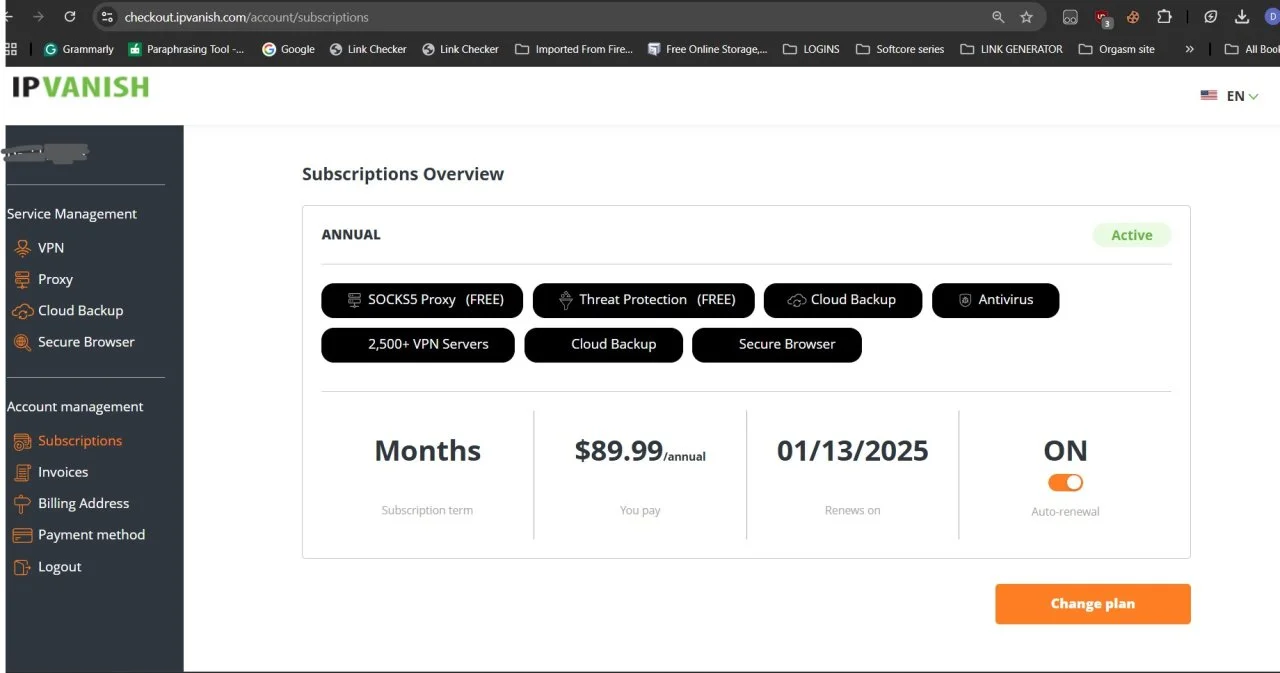This screenshot has height=673, width=1280.
Task: Reload the page with the browser refresh icon
Action: [69, 16]
